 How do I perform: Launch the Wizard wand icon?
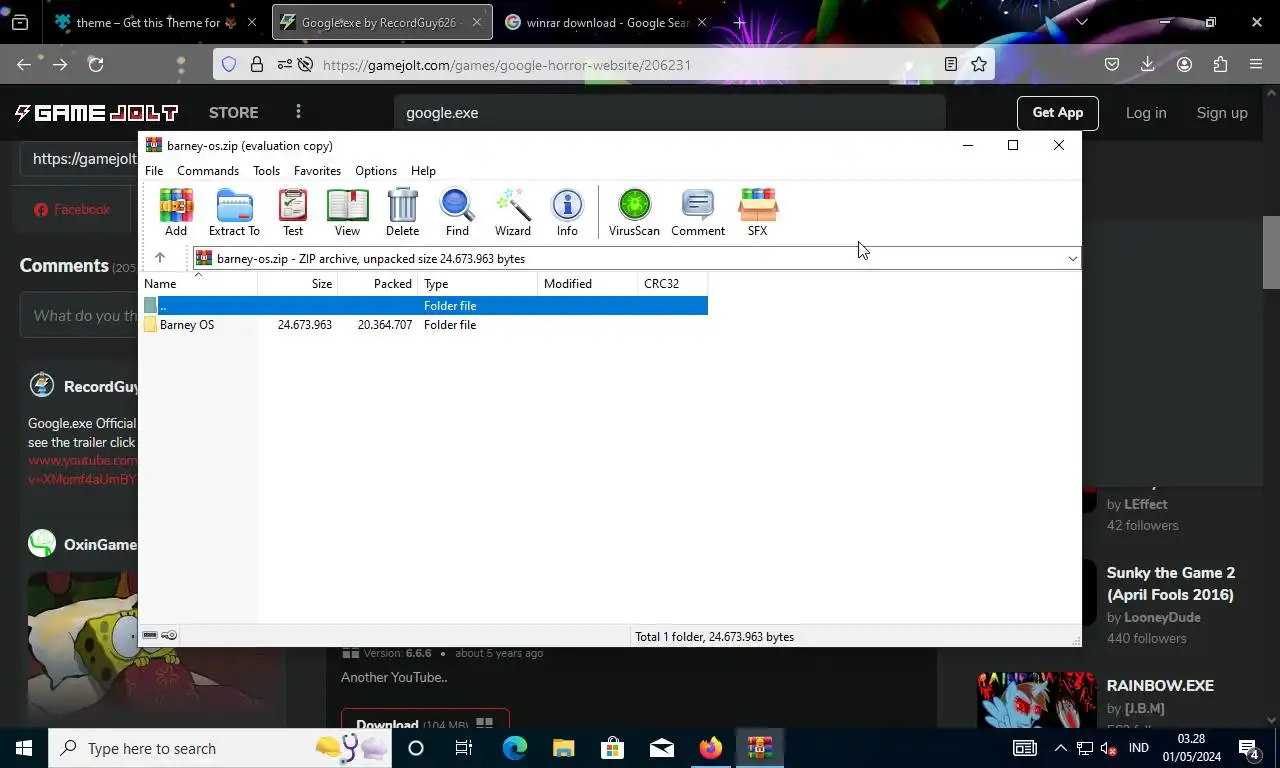click(513, 212)
